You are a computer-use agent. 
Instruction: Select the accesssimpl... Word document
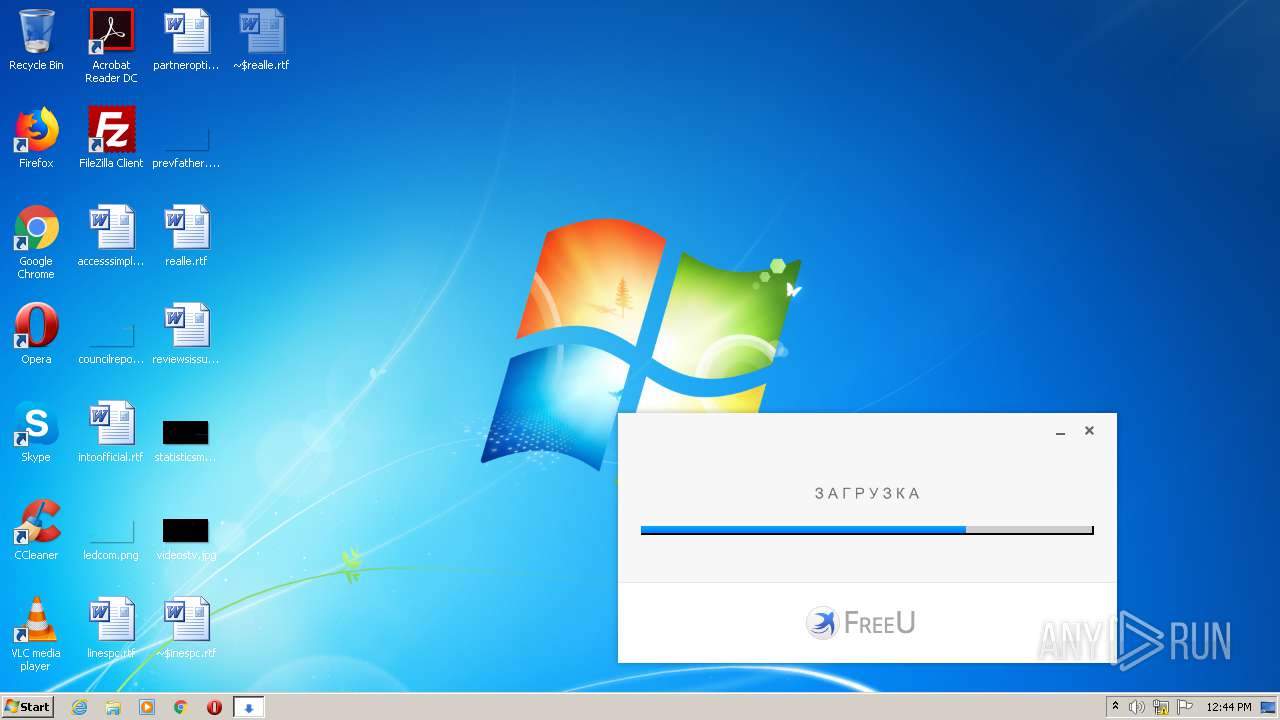click(x=111, y=236)
